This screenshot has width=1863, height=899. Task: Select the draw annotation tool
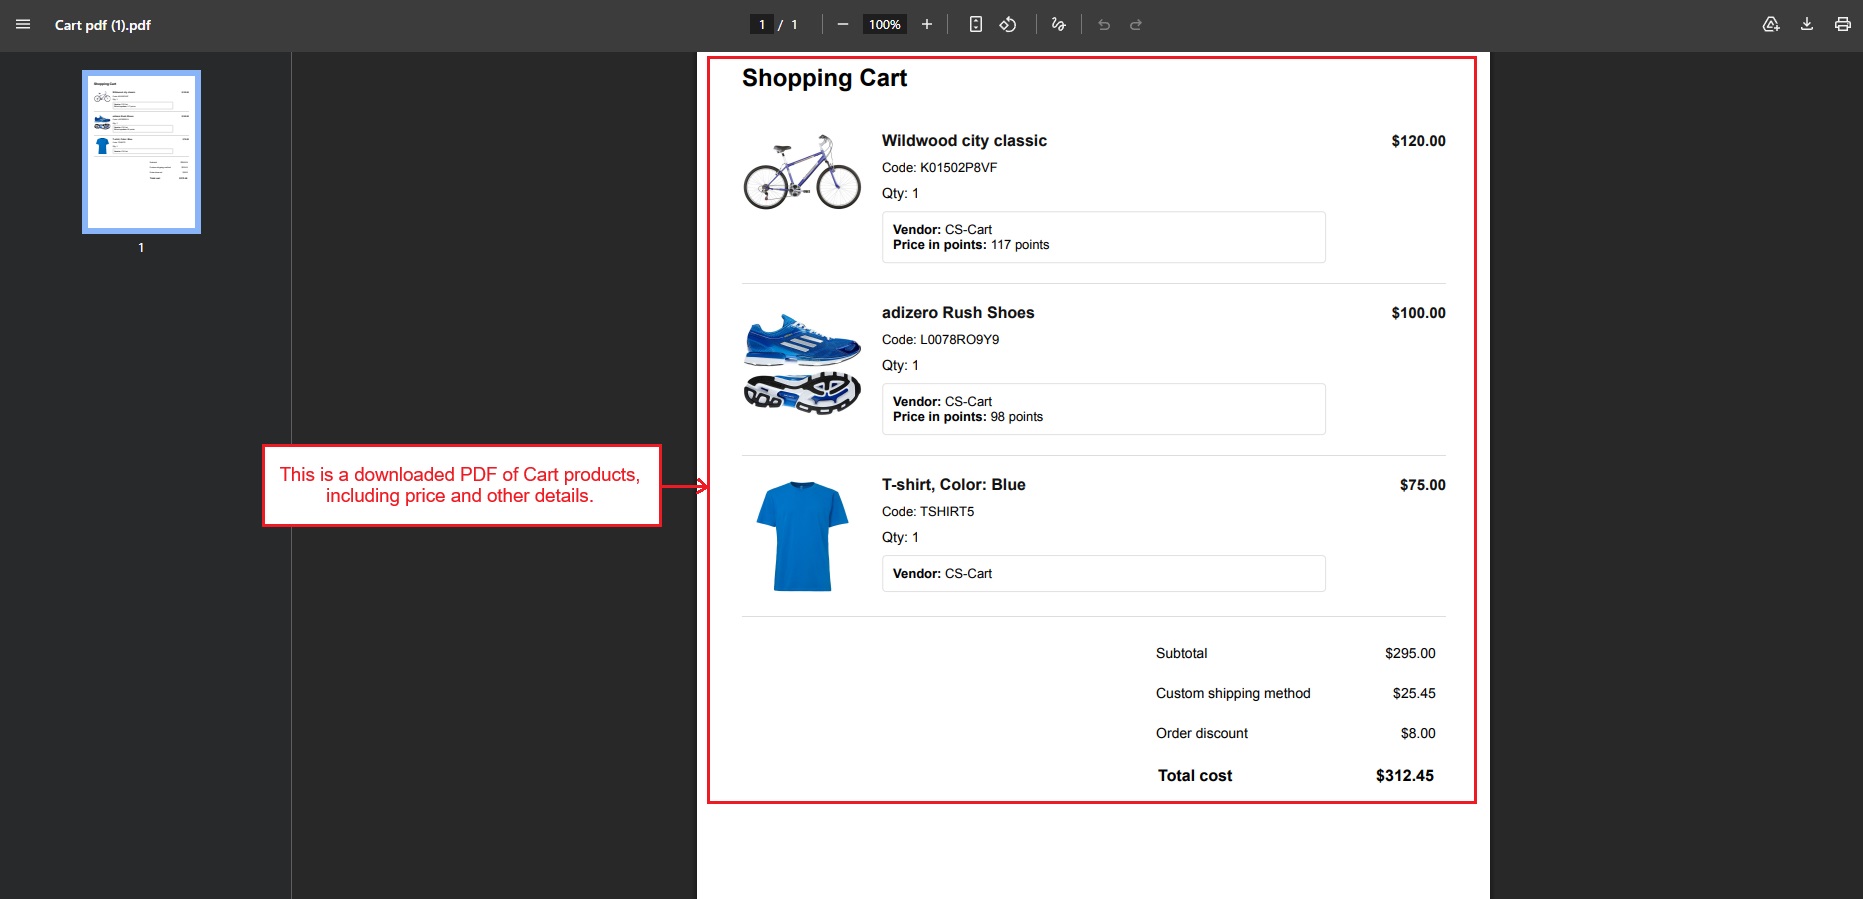[1059, 25]
